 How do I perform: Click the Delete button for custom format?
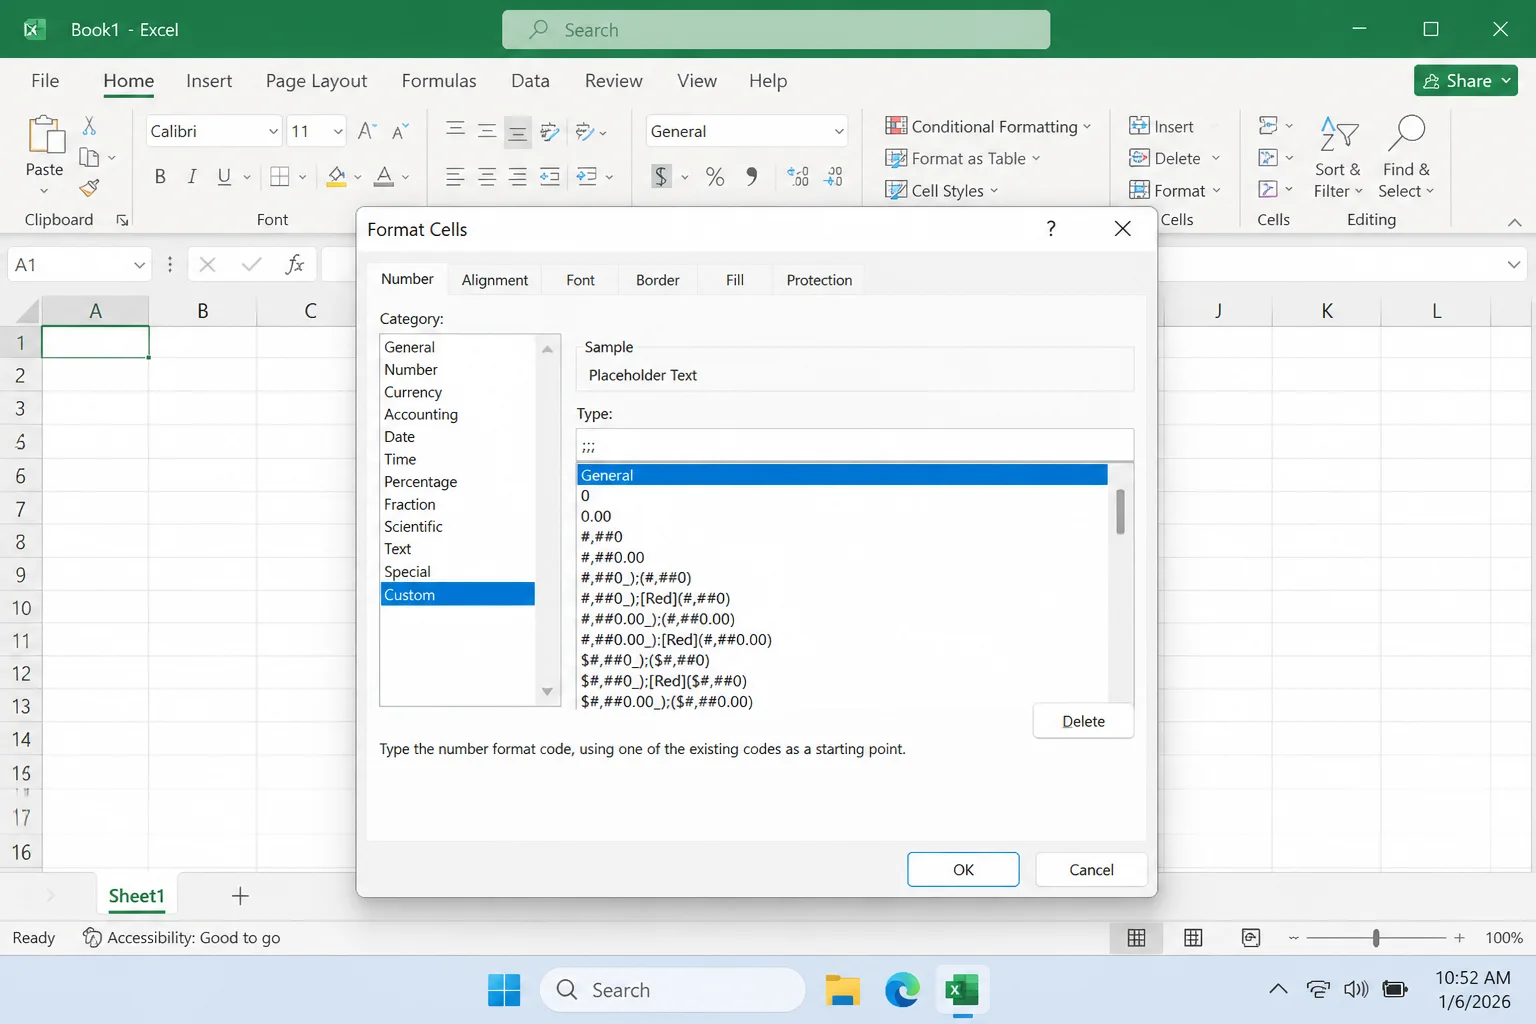click(1083, 721)
